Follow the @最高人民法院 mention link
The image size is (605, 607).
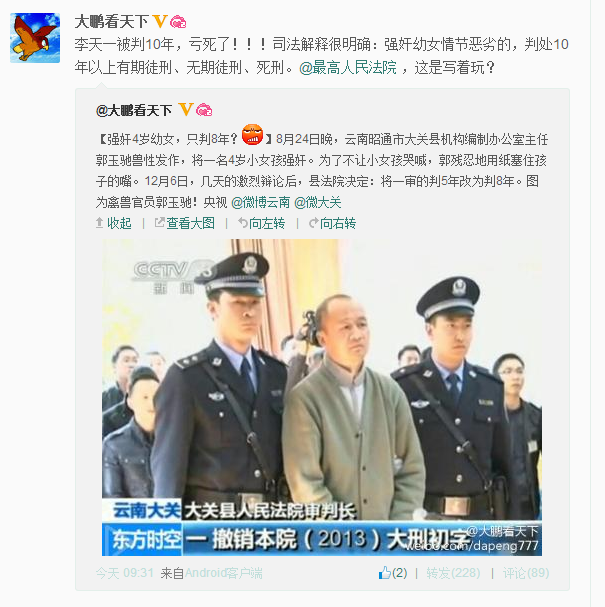348,68
